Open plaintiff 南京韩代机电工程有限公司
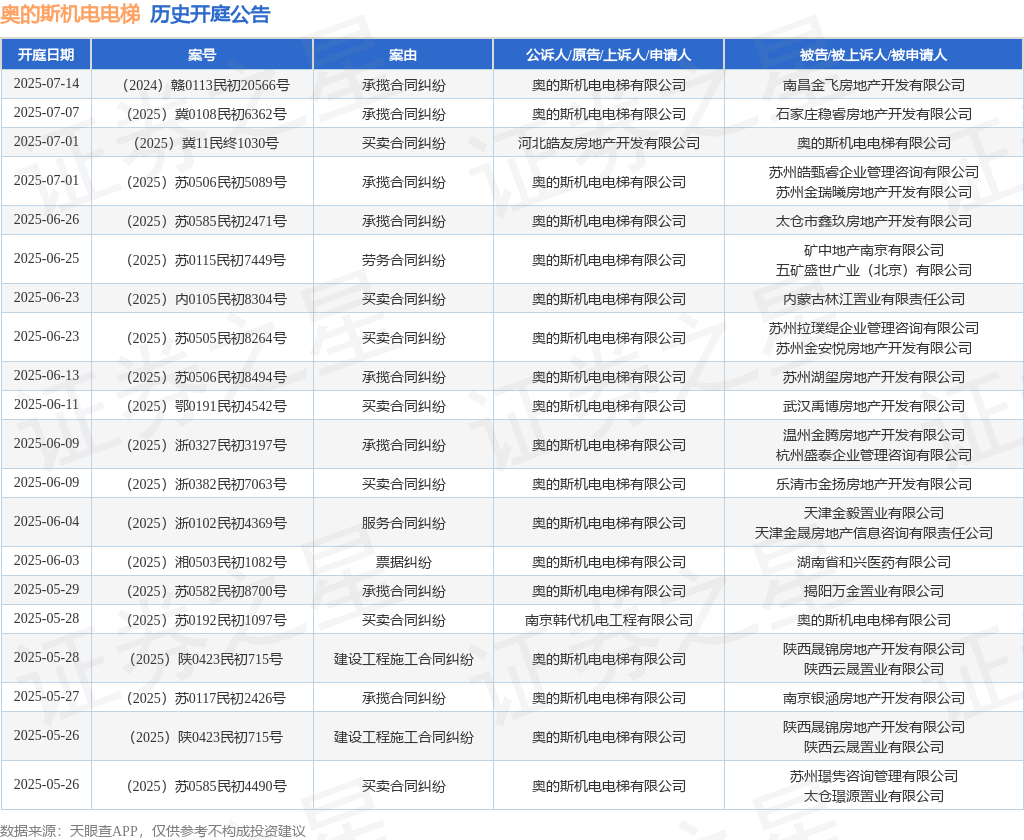1024x840 pixels. point(609,620)
